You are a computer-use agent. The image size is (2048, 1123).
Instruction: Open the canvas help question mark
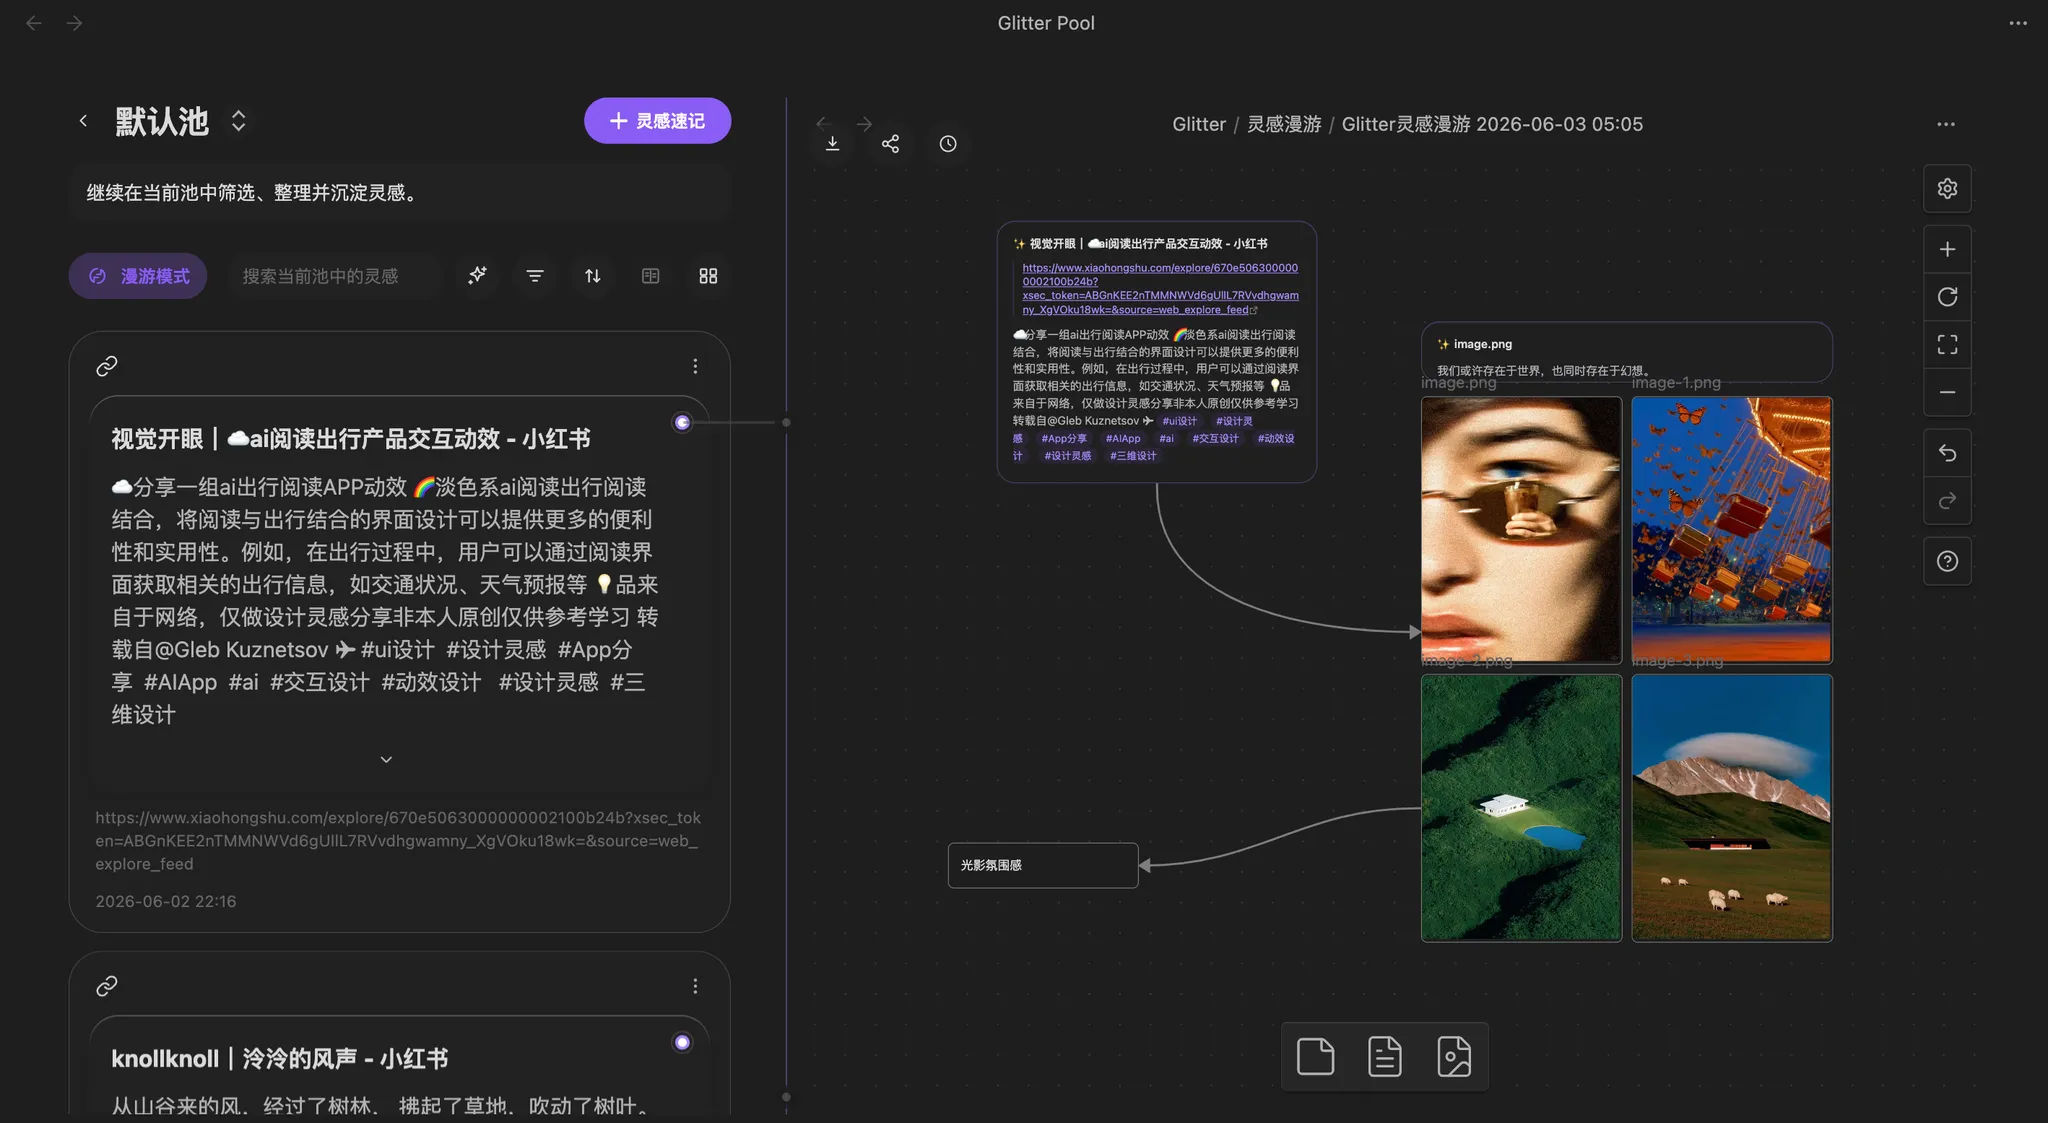click(1947, 561)
